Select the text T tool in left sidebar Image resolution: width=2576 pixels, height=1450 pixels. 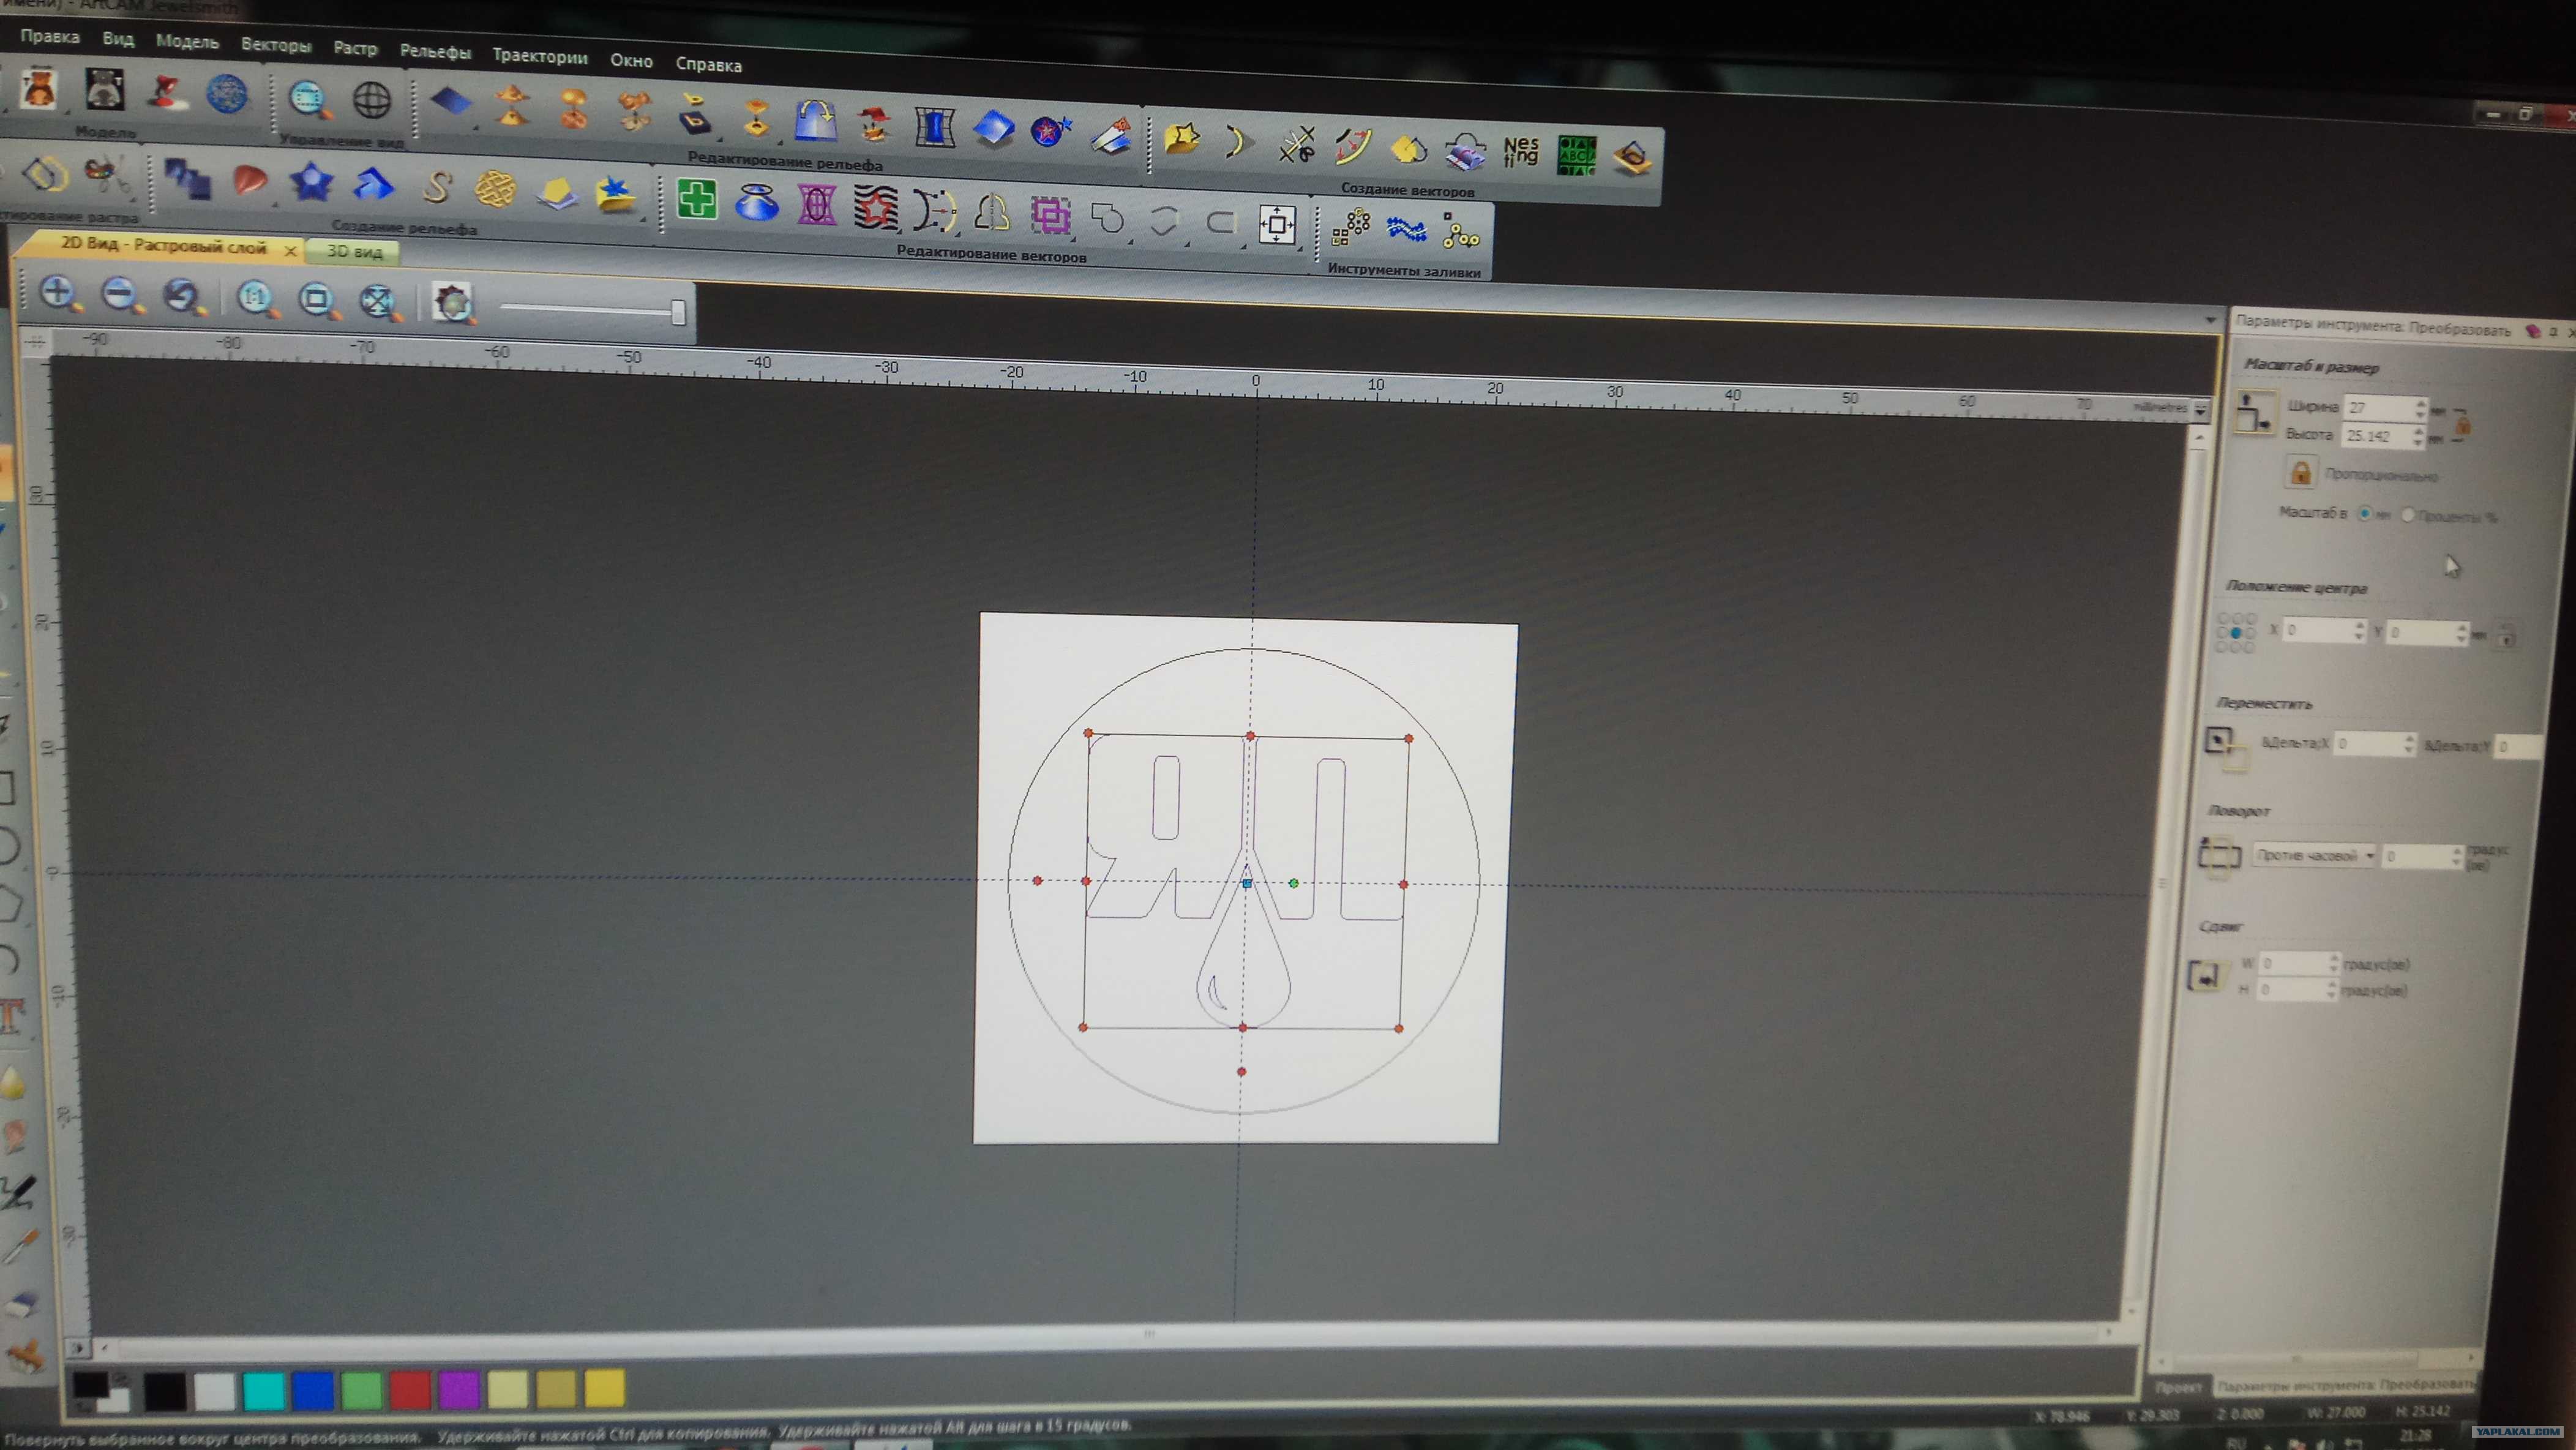tap(13, 1016)
